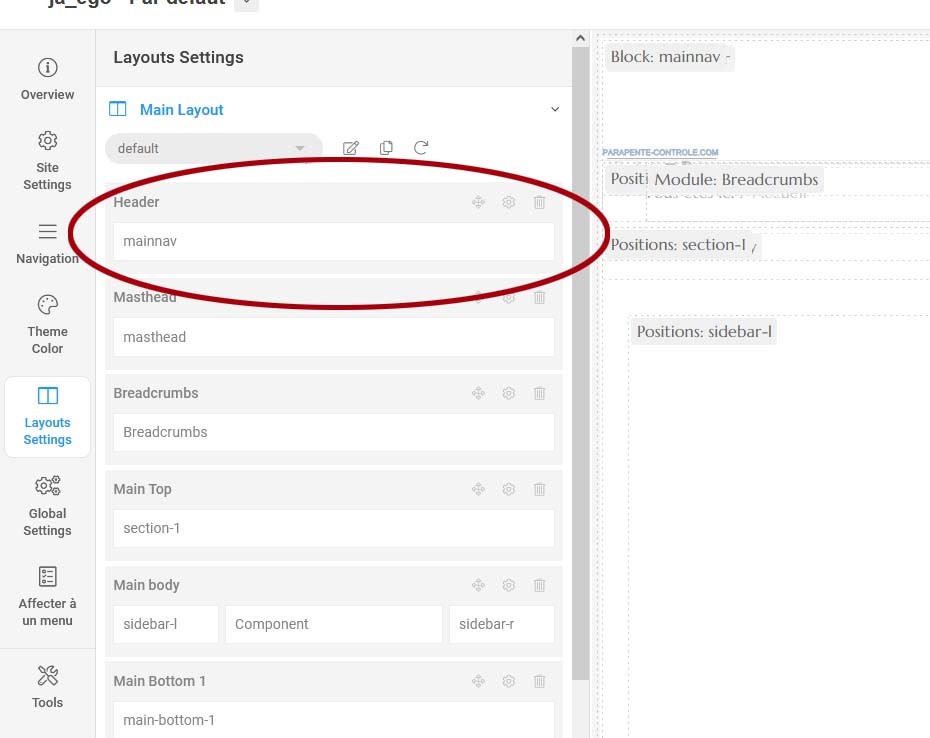Click the Module: Breadcrumbs preview label
930x738 pixels.
click(736, 180)
